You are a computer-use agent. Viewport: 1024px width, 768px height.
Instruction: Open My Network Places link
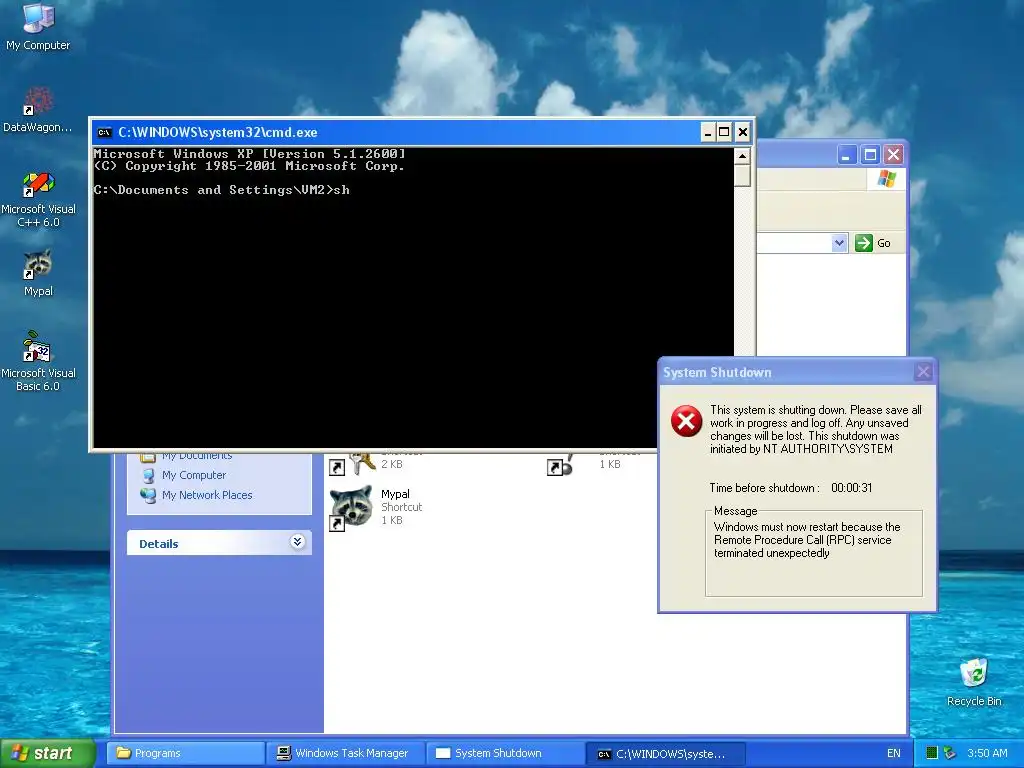point(207,495)
